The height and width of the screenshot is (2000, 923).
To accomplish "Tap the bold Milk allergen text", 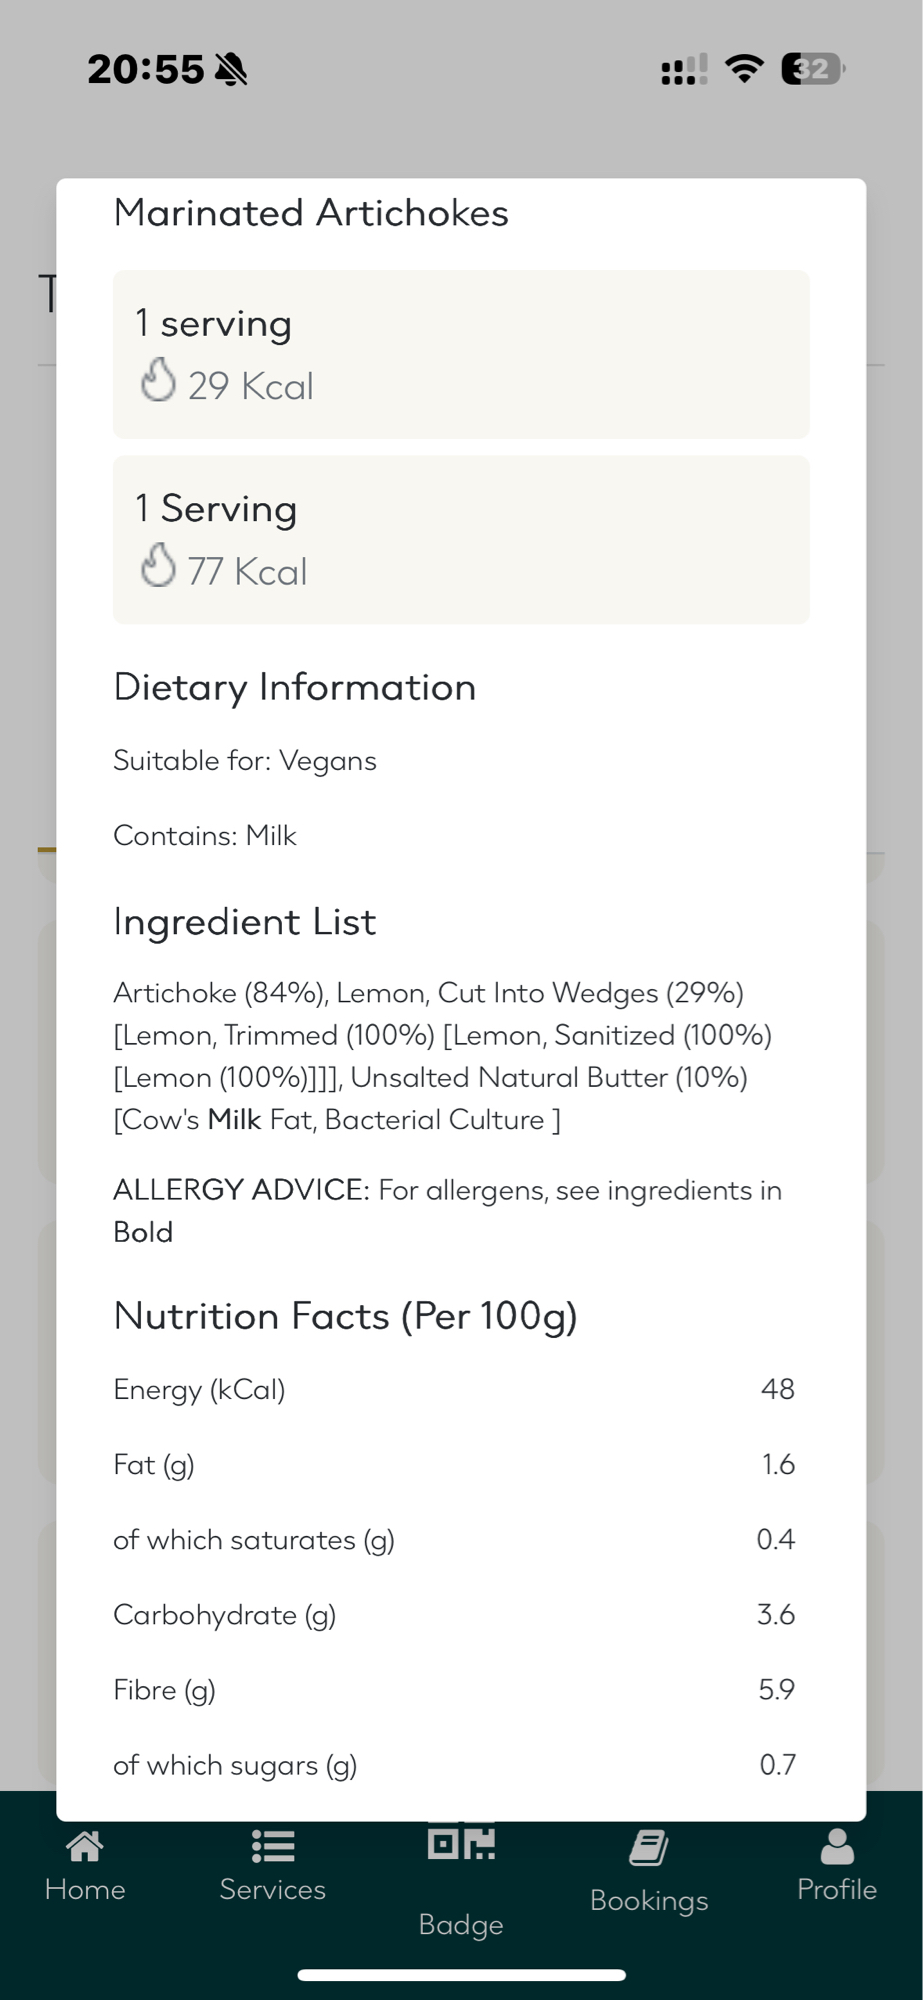I will click(234, 1120).
